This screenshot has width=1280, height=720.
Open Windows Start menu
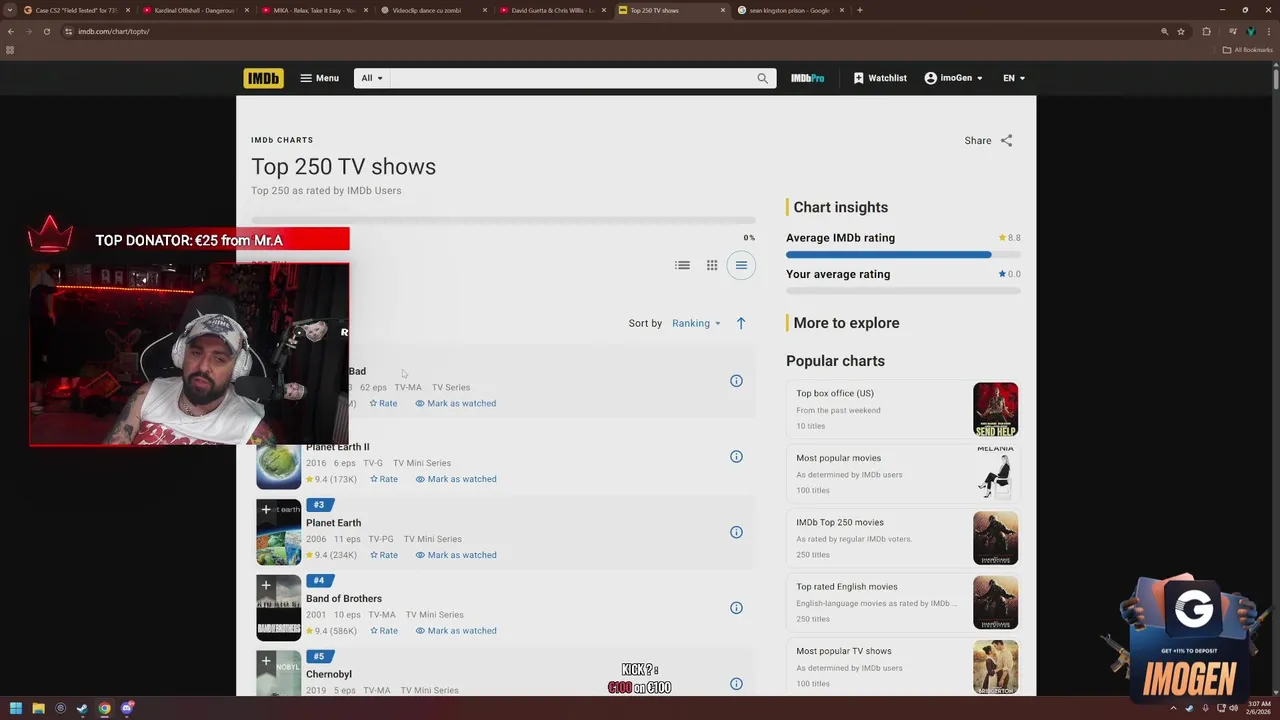(x=15, y=708)
